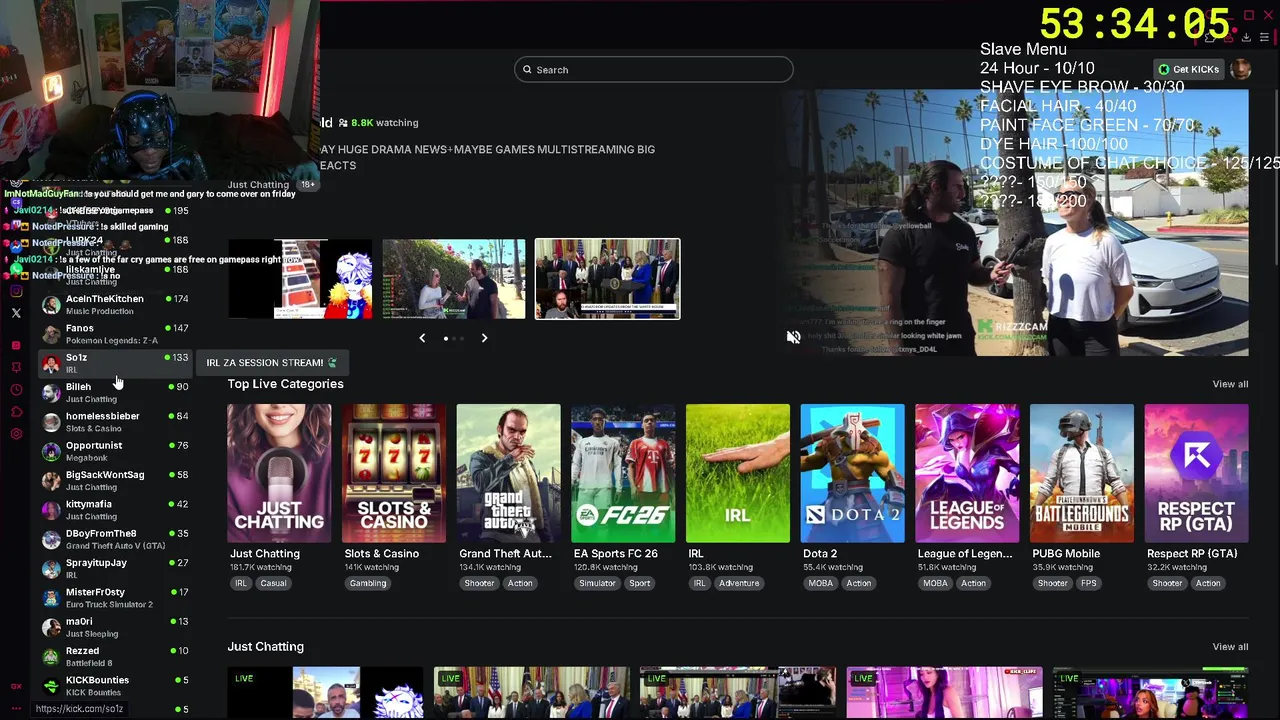This screenshot has width=1280, height=720.
Task: Go to next featured stream
Action: [x=484, y=338]
